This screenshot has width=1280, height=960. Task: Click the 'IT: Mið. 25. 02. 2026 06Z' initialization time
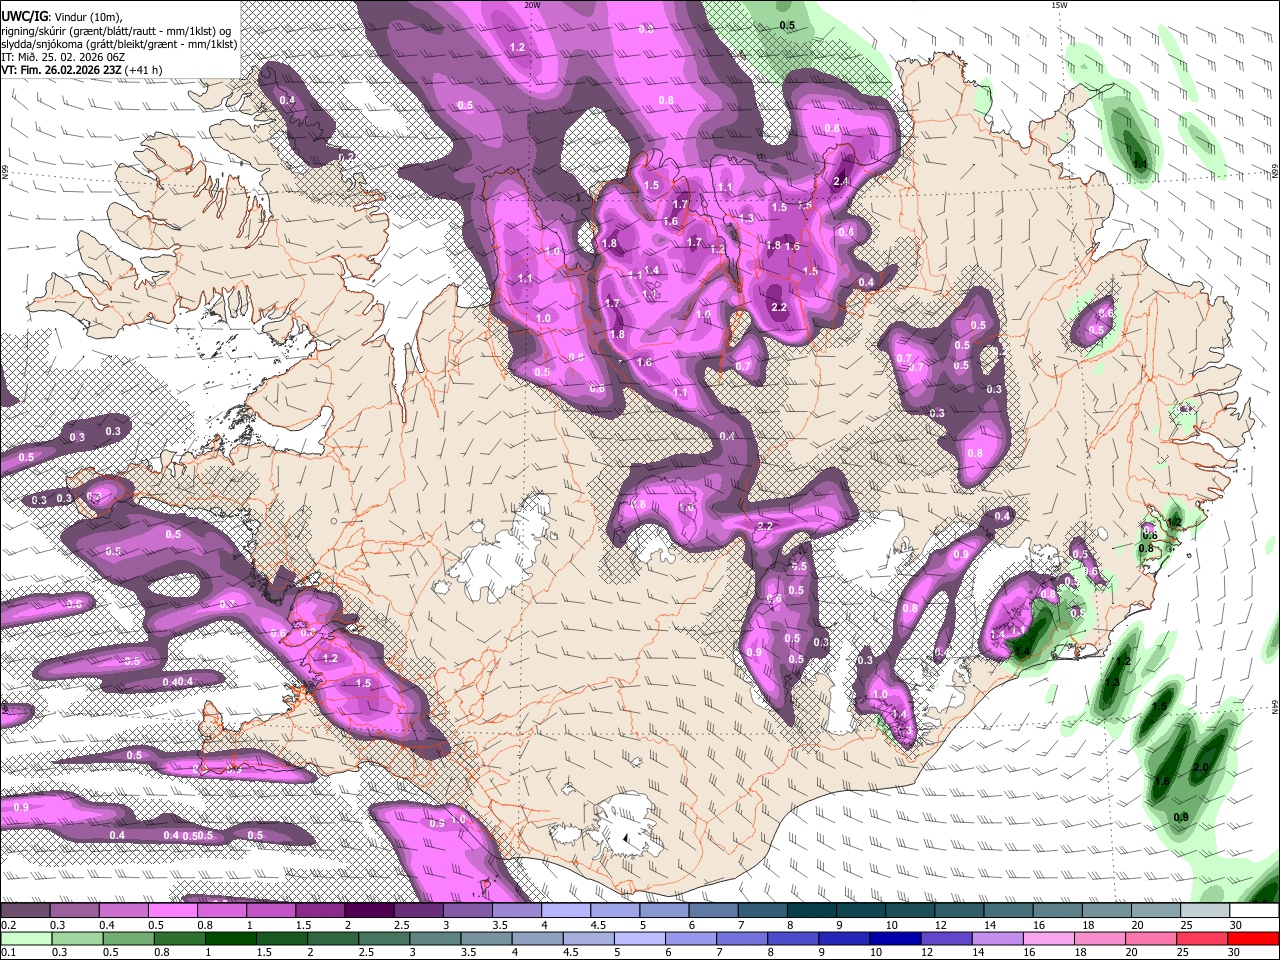point(63,57)
